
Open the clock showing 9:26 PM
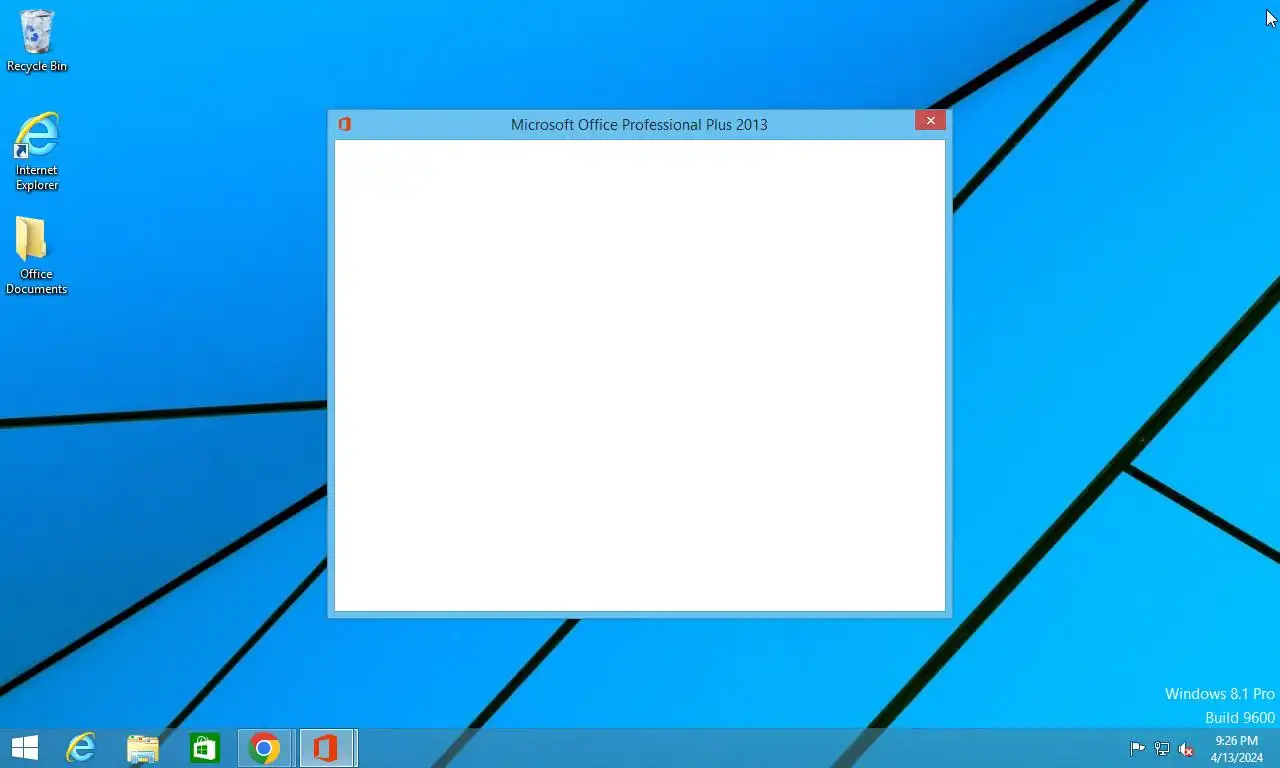point(1236,748)
